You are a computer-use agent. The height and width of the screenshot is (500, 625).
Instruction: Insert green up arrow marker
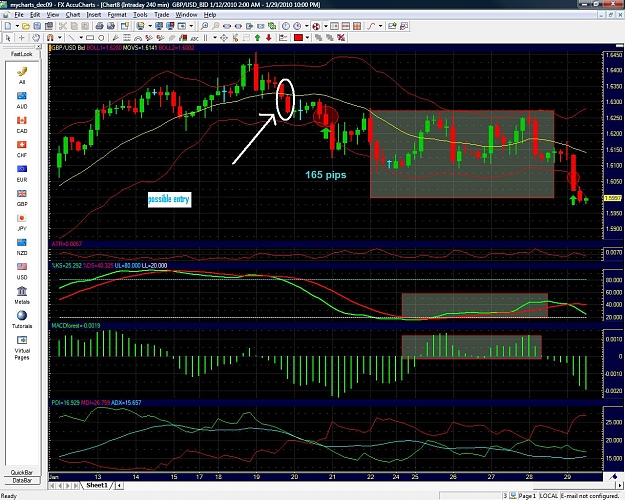257,38
